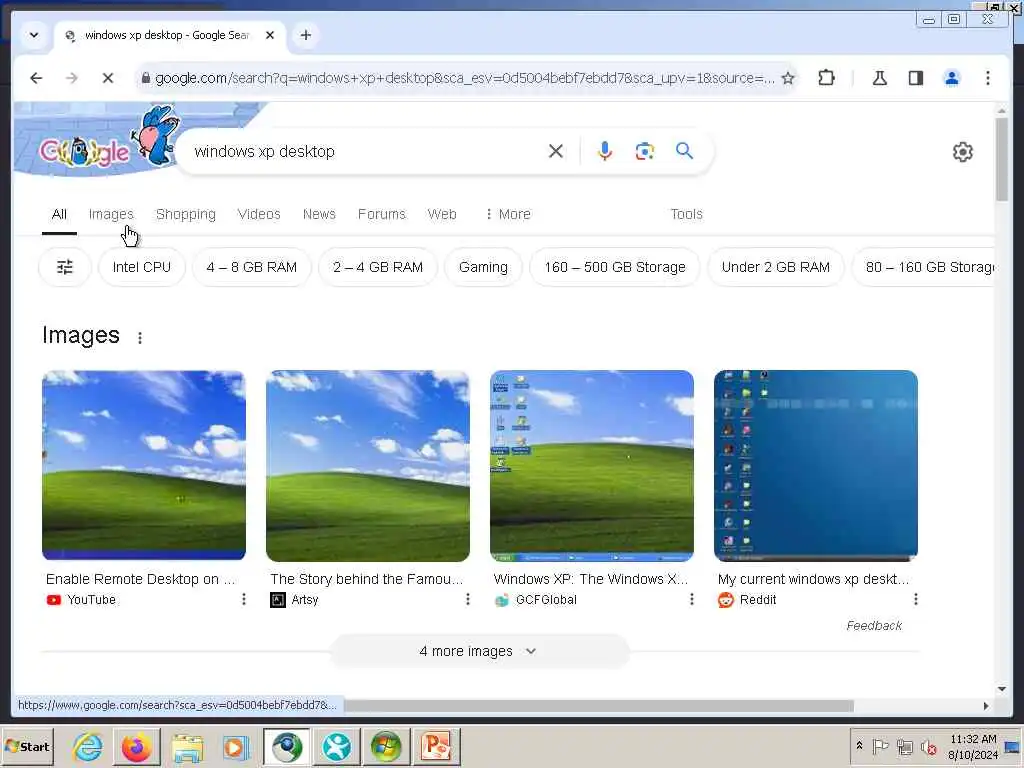
Task: Open more options for Reddit result
Action: pyautogui.click(x=916, y=600)
